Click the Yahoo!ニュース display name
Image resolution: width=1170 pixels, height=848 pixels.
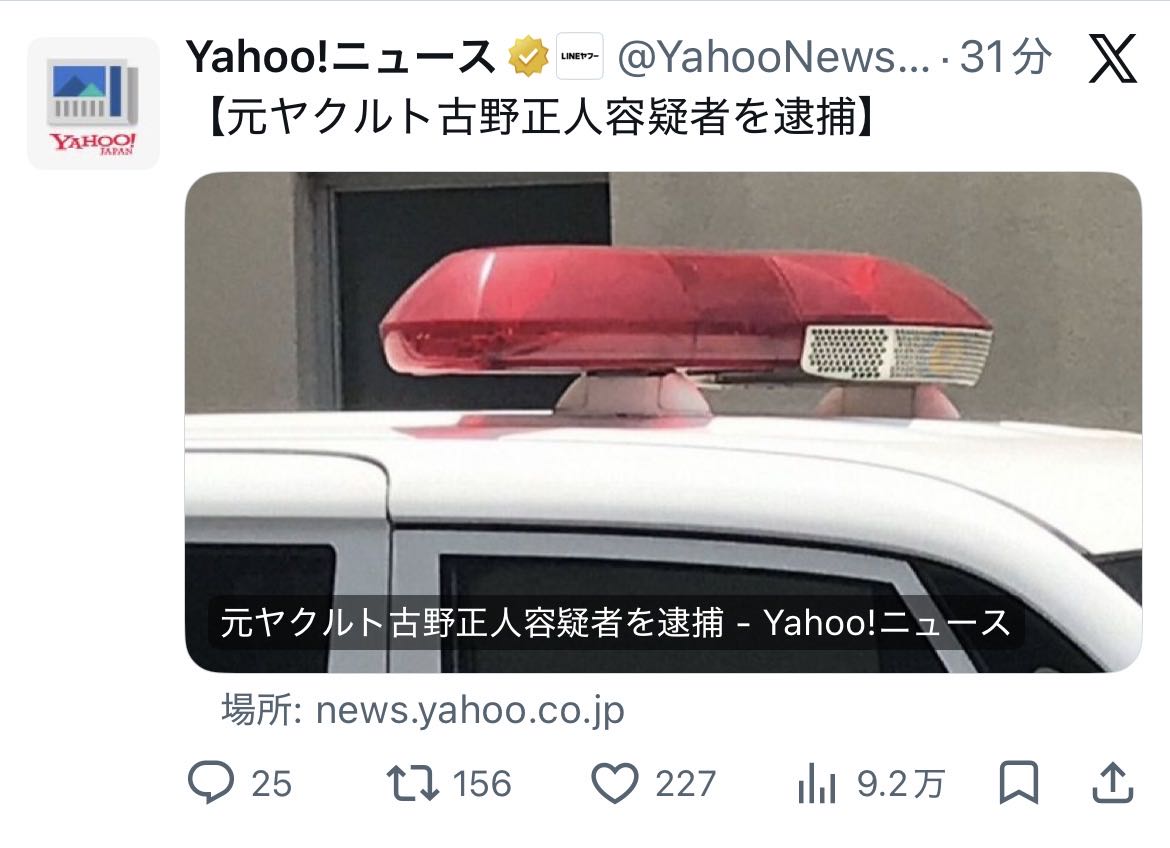pos(340,57)
